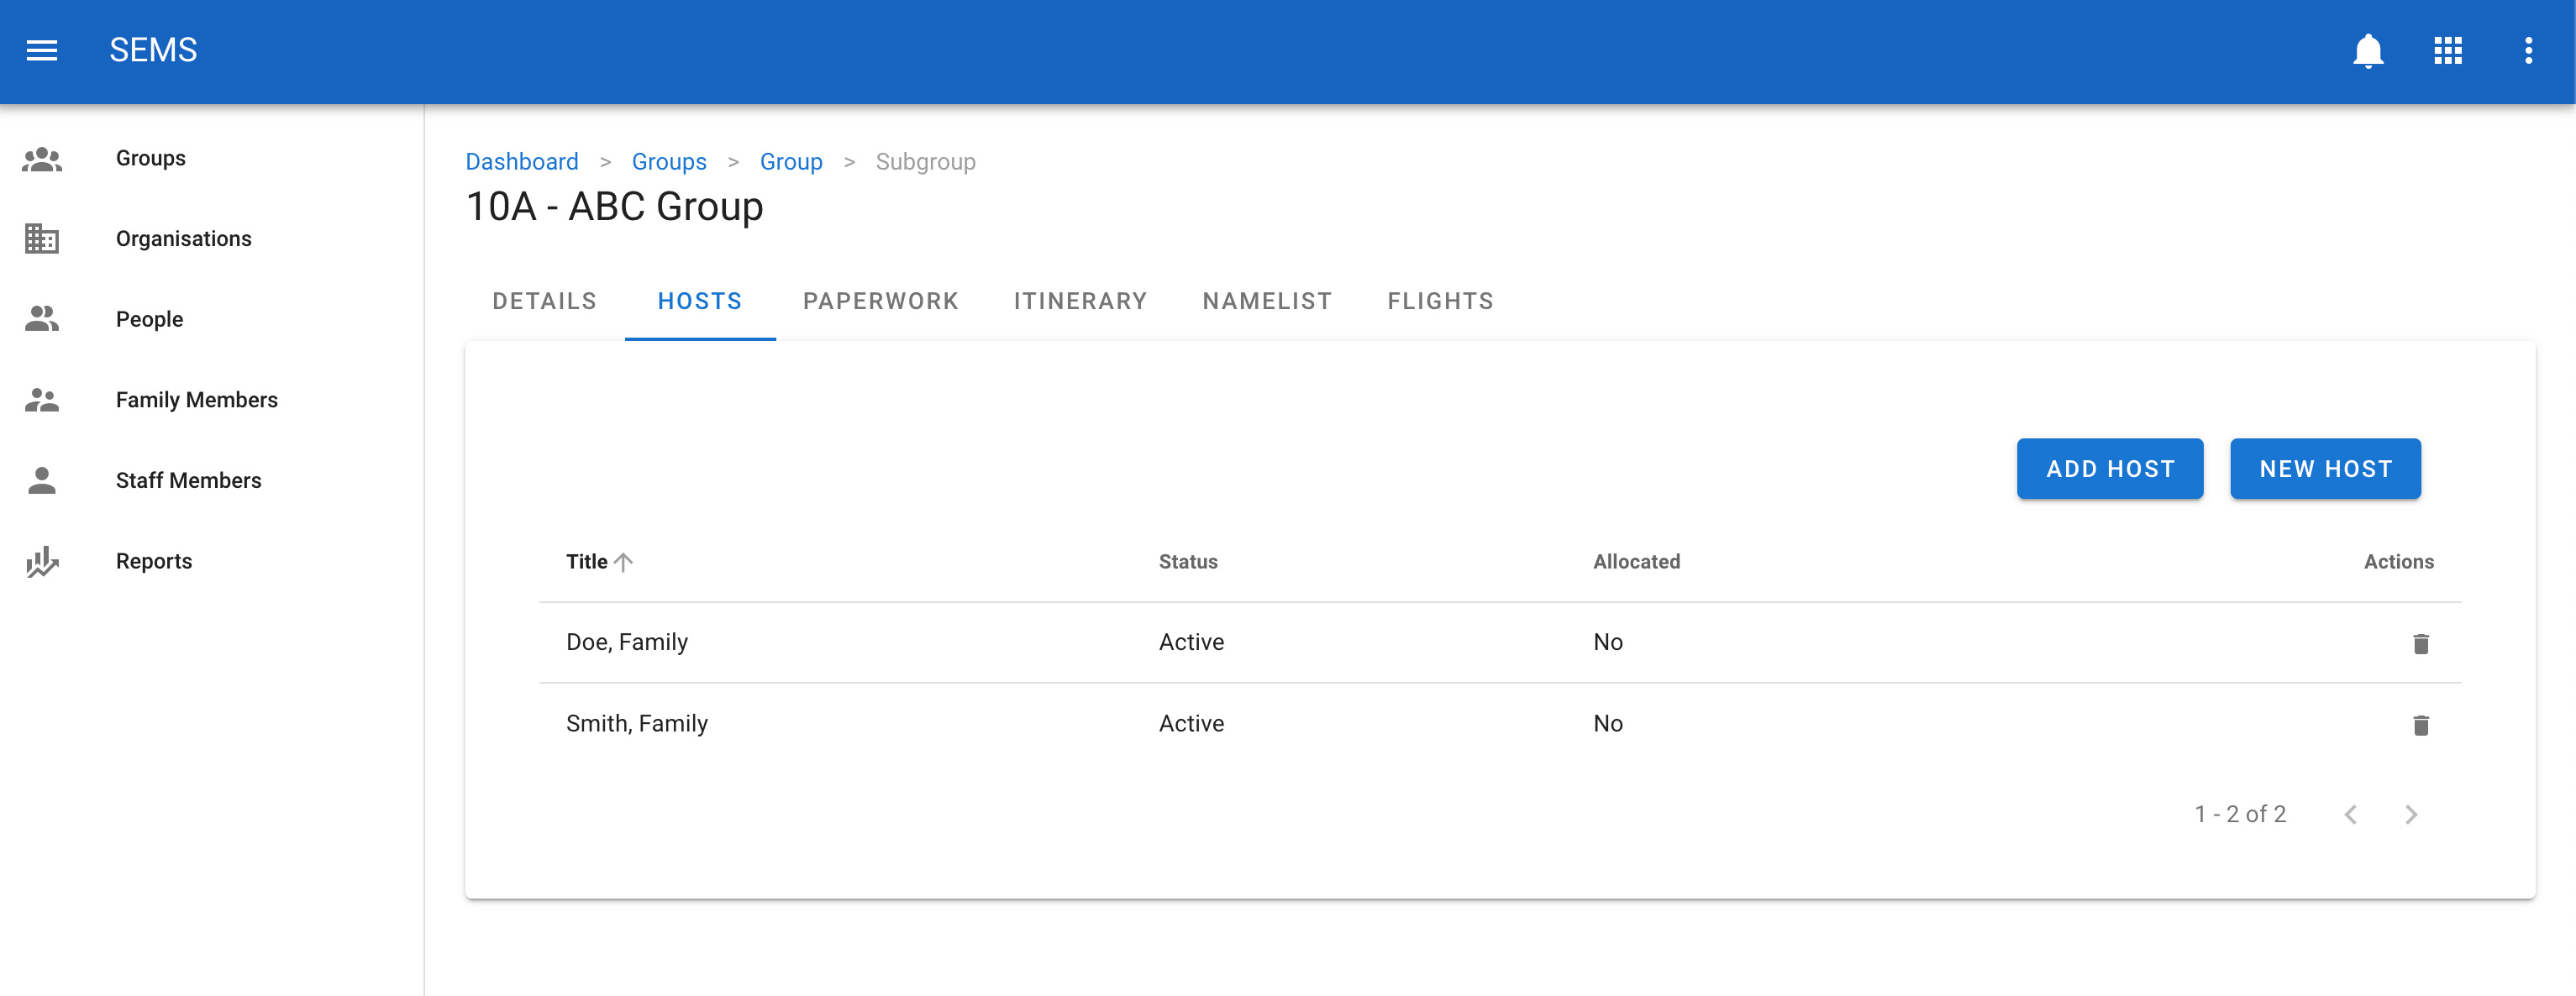This screenshot has width=2576, height=996.
Task: Switch to the Details tab
Action: pos(544,301)
